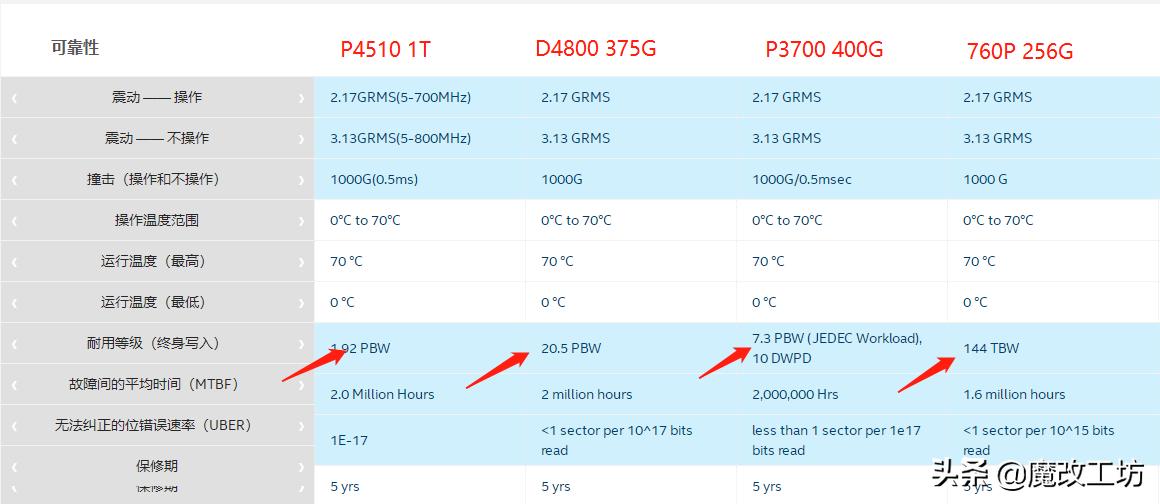Select row label 震动——操作
Viewport: 1160px width, 504px height.
[x=157, y=97]
